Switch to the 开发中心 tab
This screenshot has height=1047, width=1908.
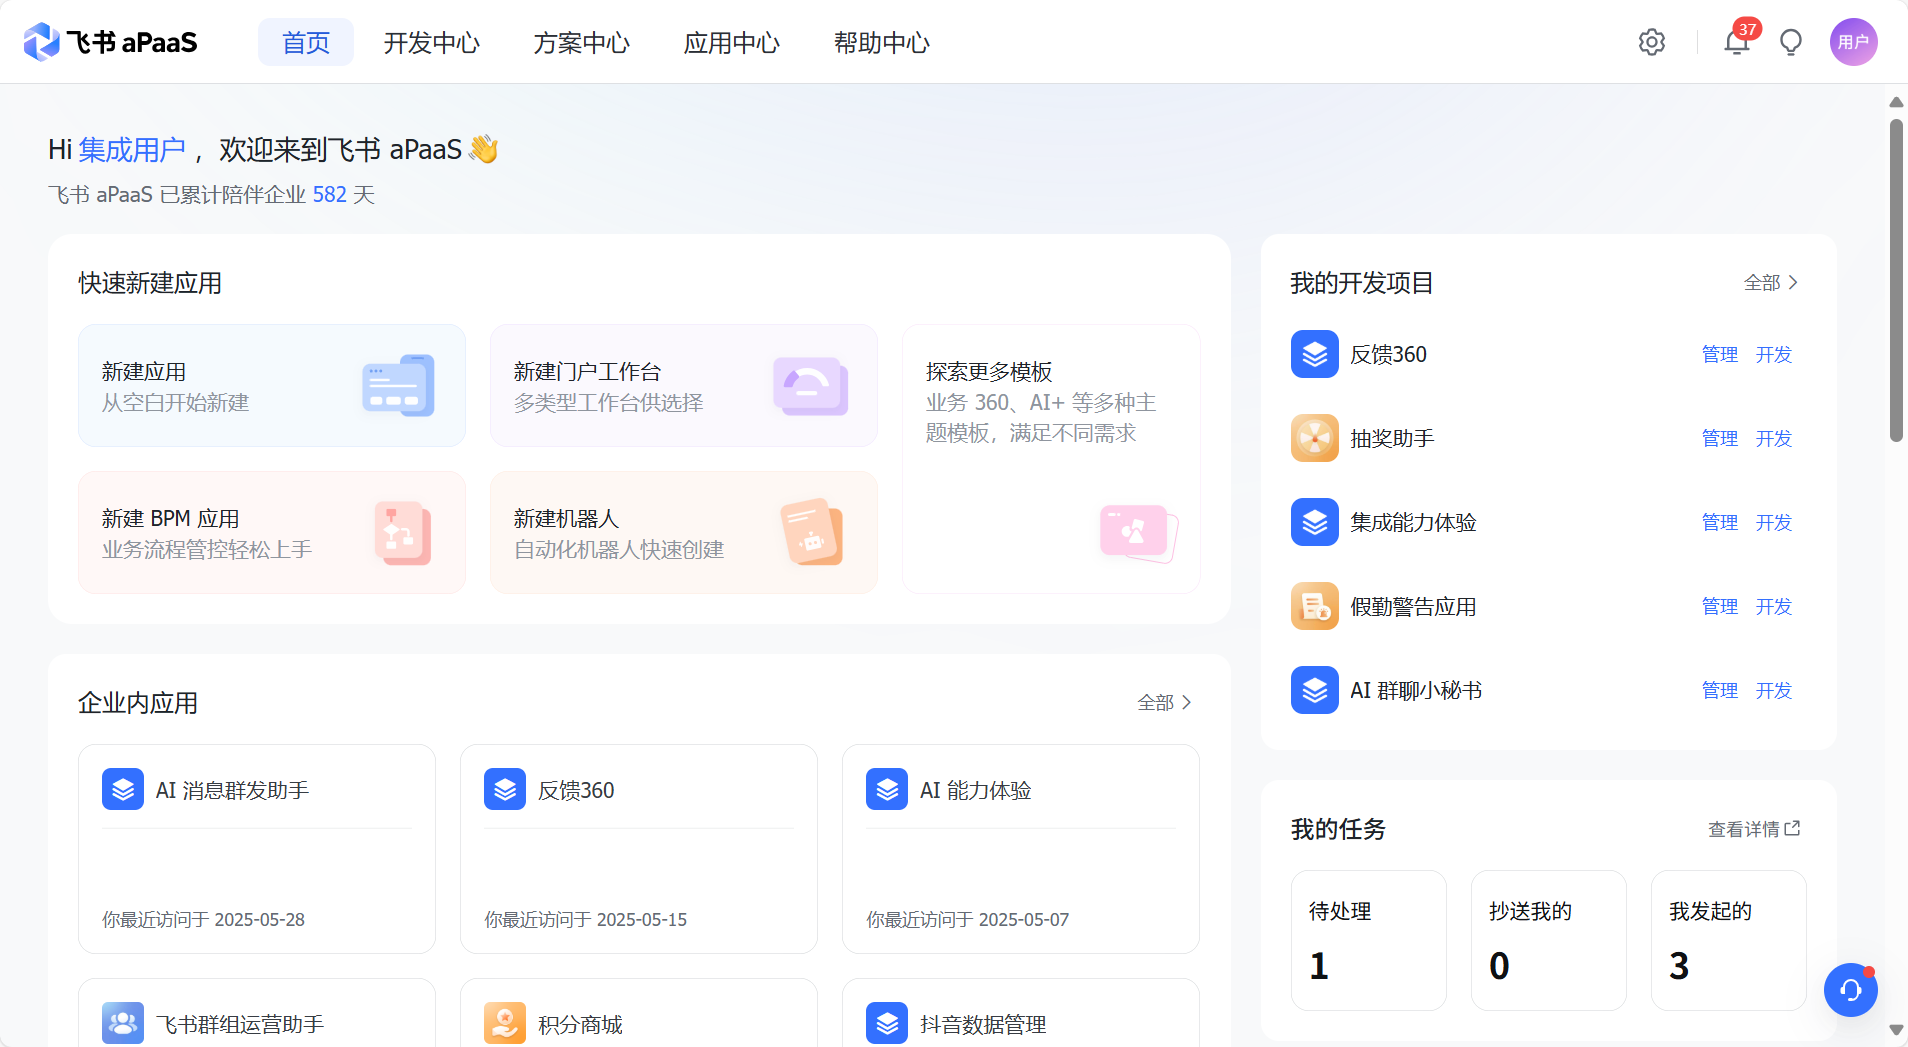pyautogui.click(x=432, y=43)
